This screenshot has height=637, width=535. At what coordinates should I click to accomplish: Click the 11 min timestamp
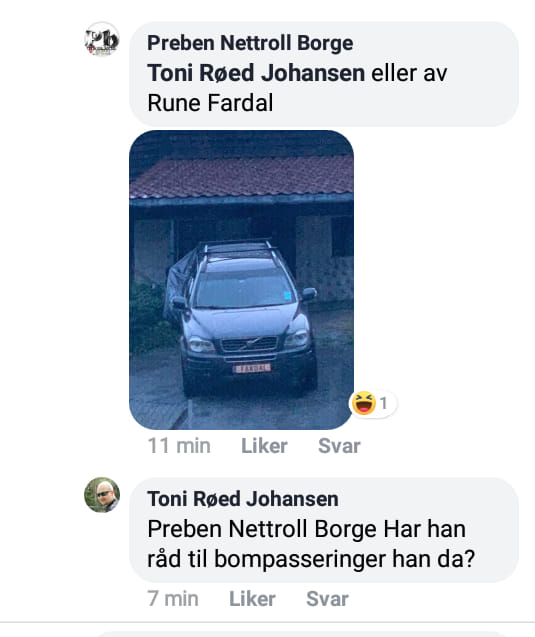(179, 446)
